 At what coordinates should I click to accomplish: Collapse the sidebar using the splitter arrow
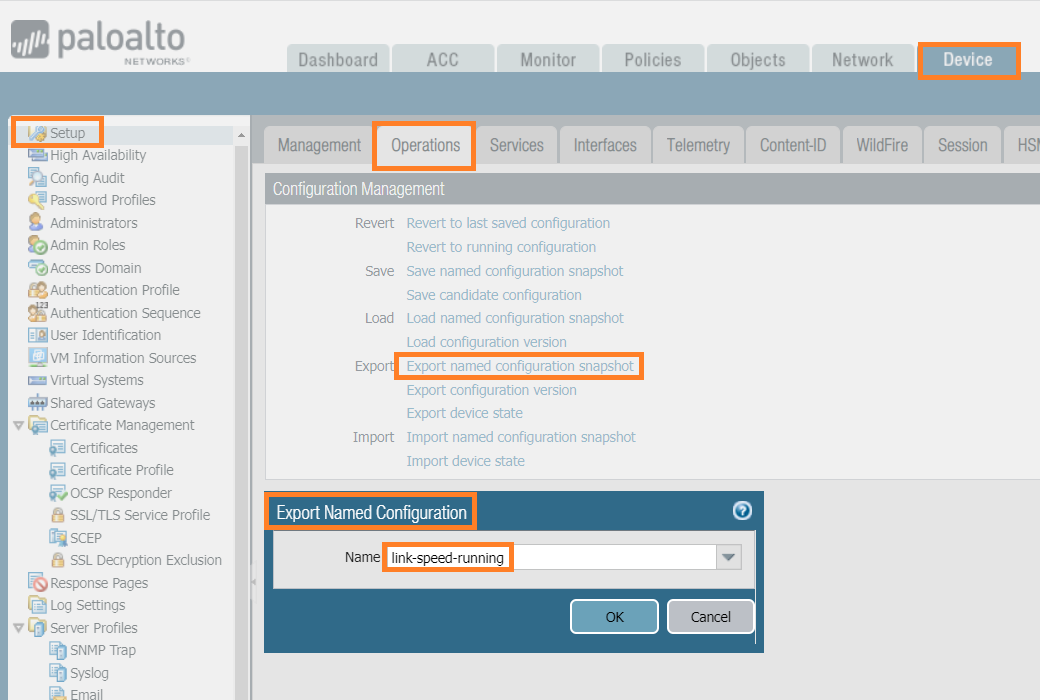[x=253, y=582]
